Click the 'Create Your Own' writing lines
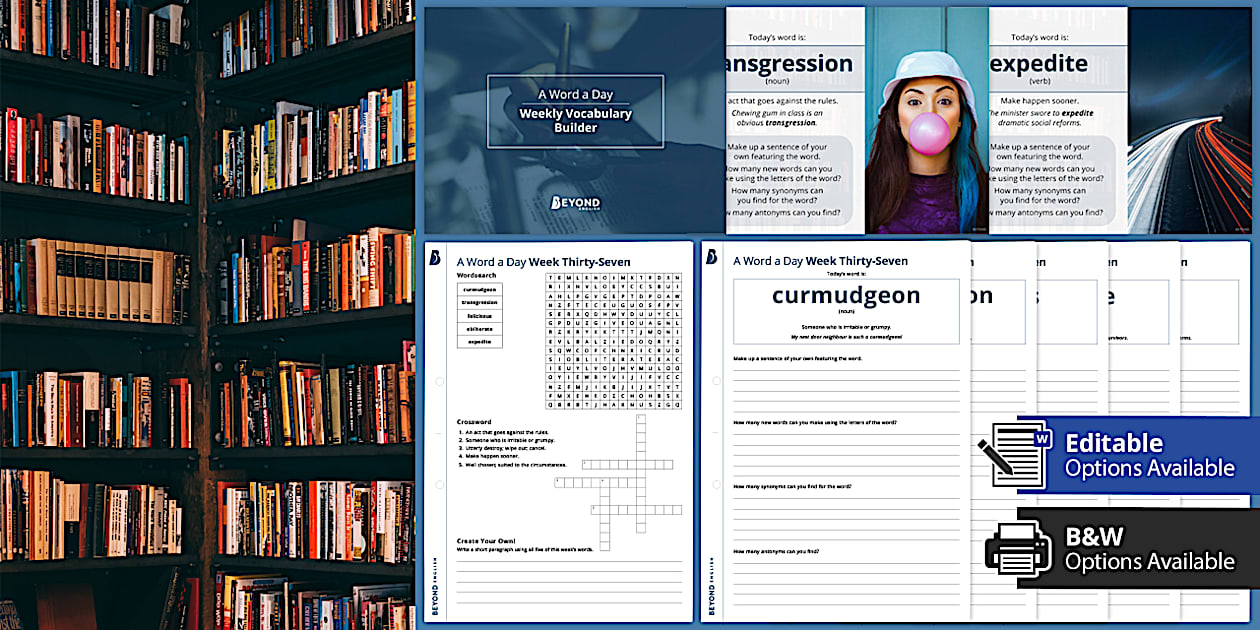 [x=570, y=578]
